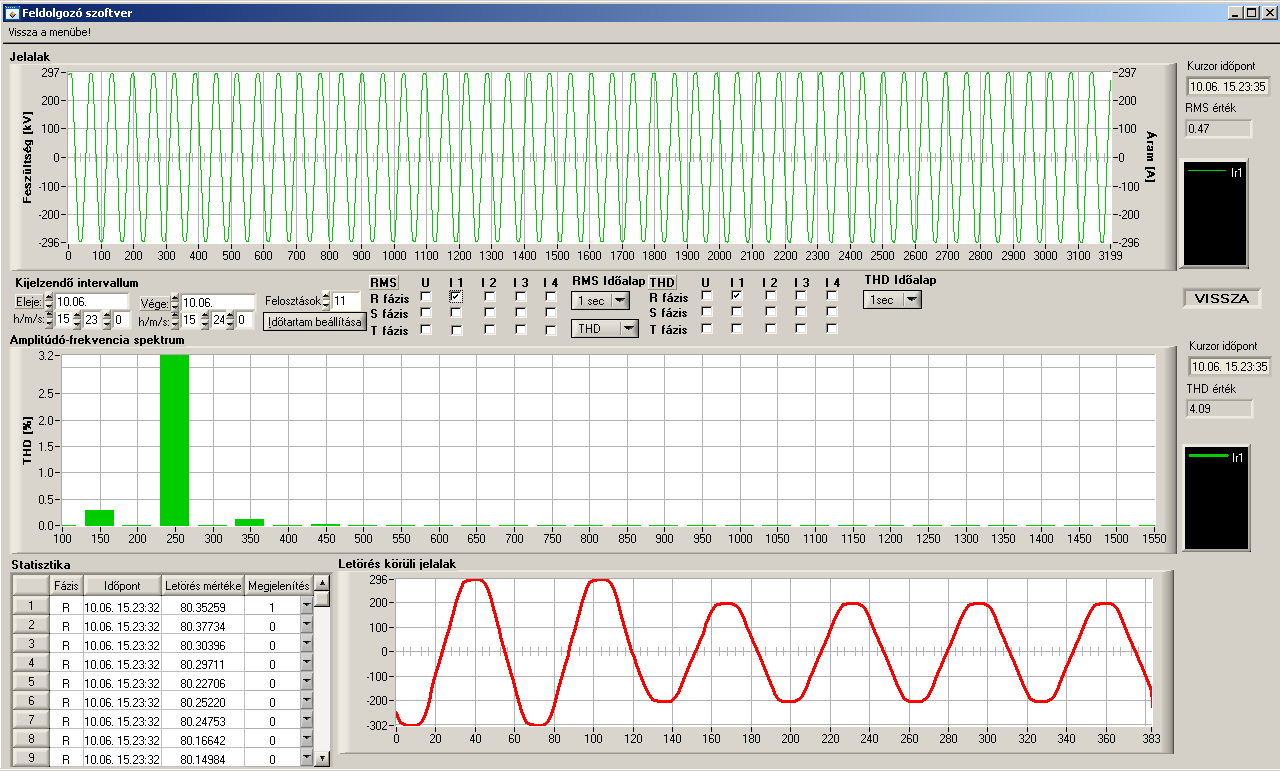Image resolution: width=1280 pixels, height=771 pixels.
Task: Click the lower Kurzor időpont field
Action: coord(1228,367)
